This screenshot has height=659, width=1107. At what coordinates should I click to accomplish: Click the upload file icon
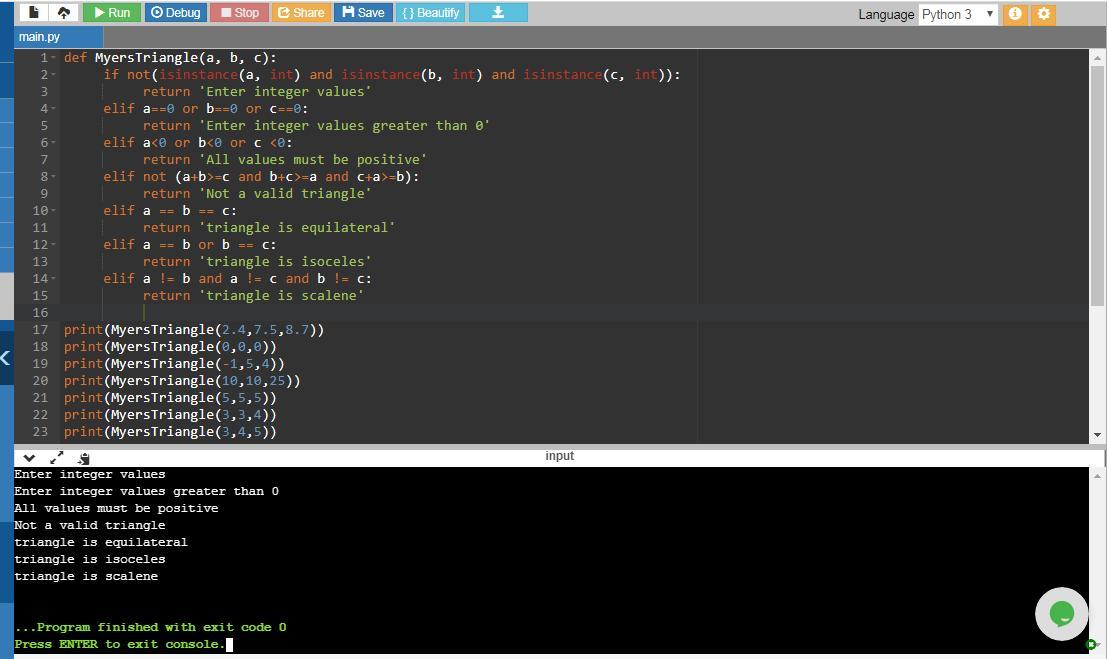(64, 13)
